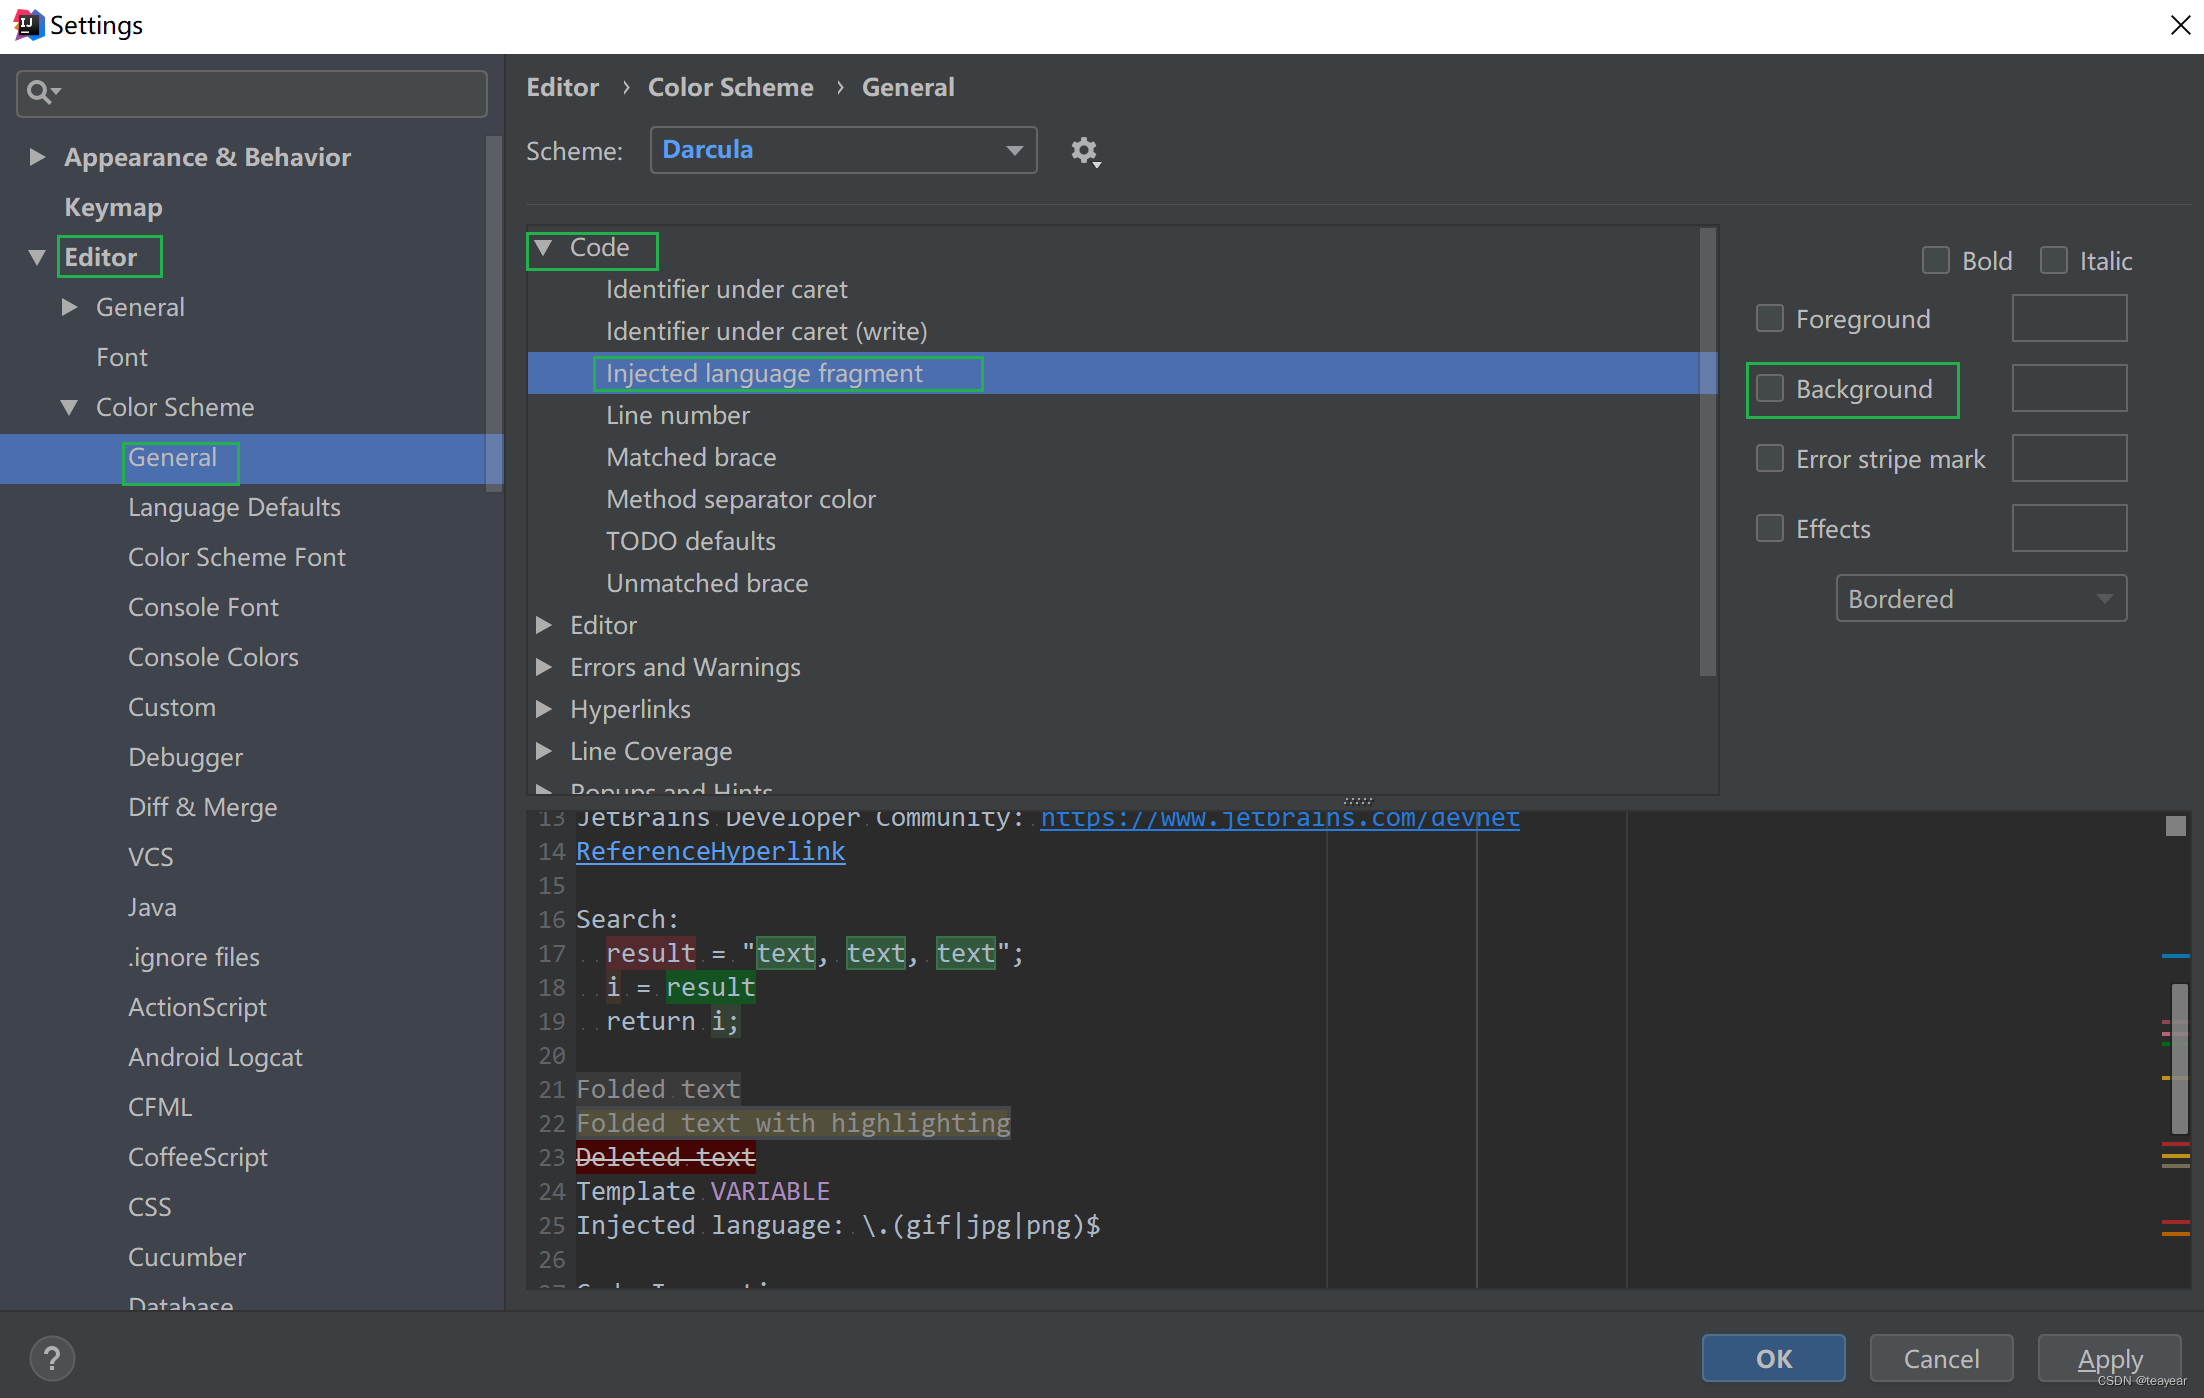Viewport: 2204px width, 1398px height.
Task: Select Language Defaults settings
Action: coord(235,506)
